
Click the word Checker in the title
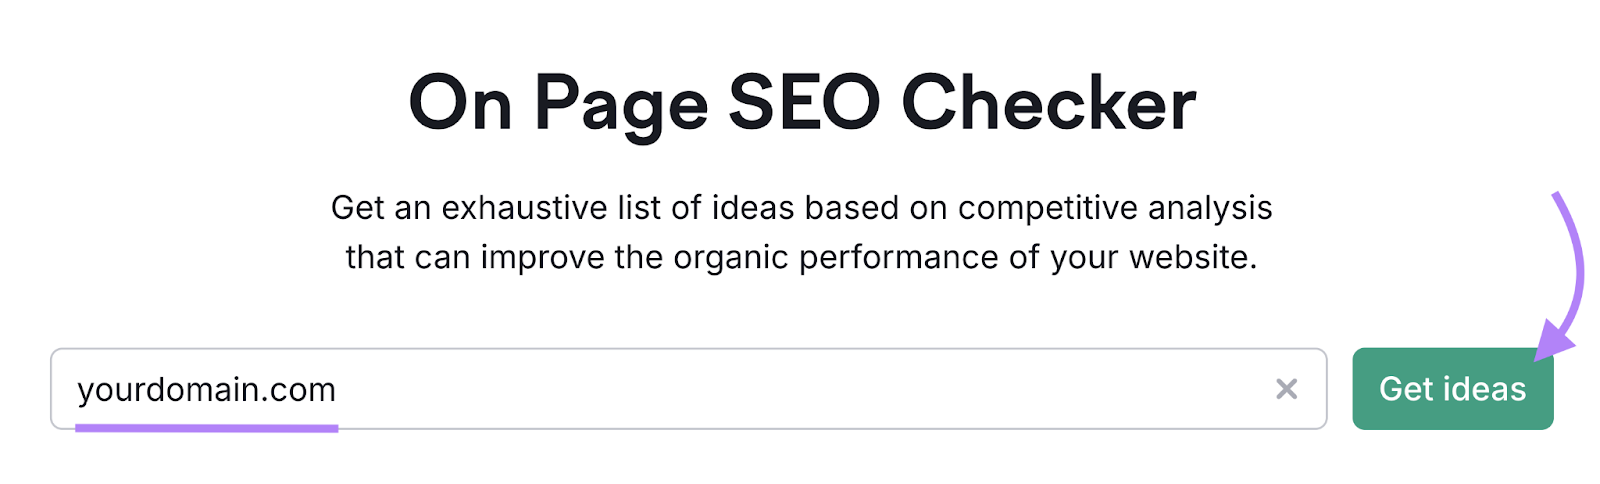(x=1049, y=103)
